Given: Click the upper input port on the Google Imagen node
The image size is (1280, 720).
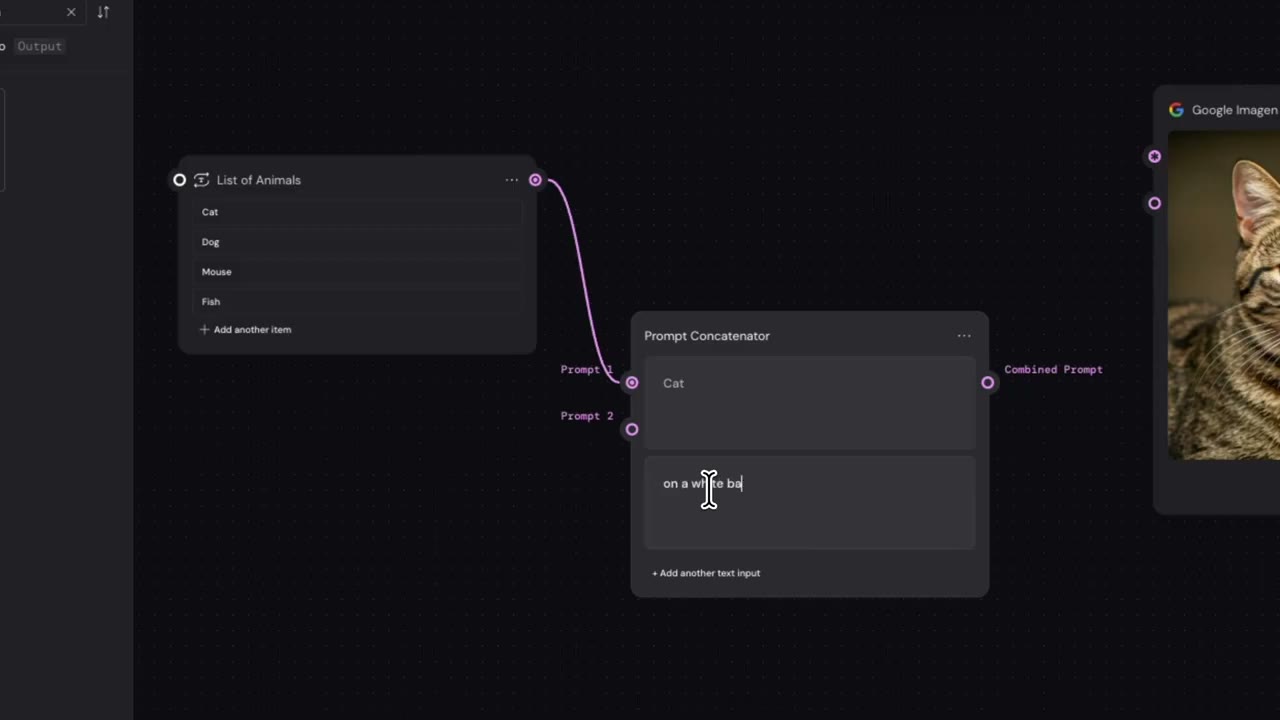Looking at the screenshot, I should point(1154,156).
